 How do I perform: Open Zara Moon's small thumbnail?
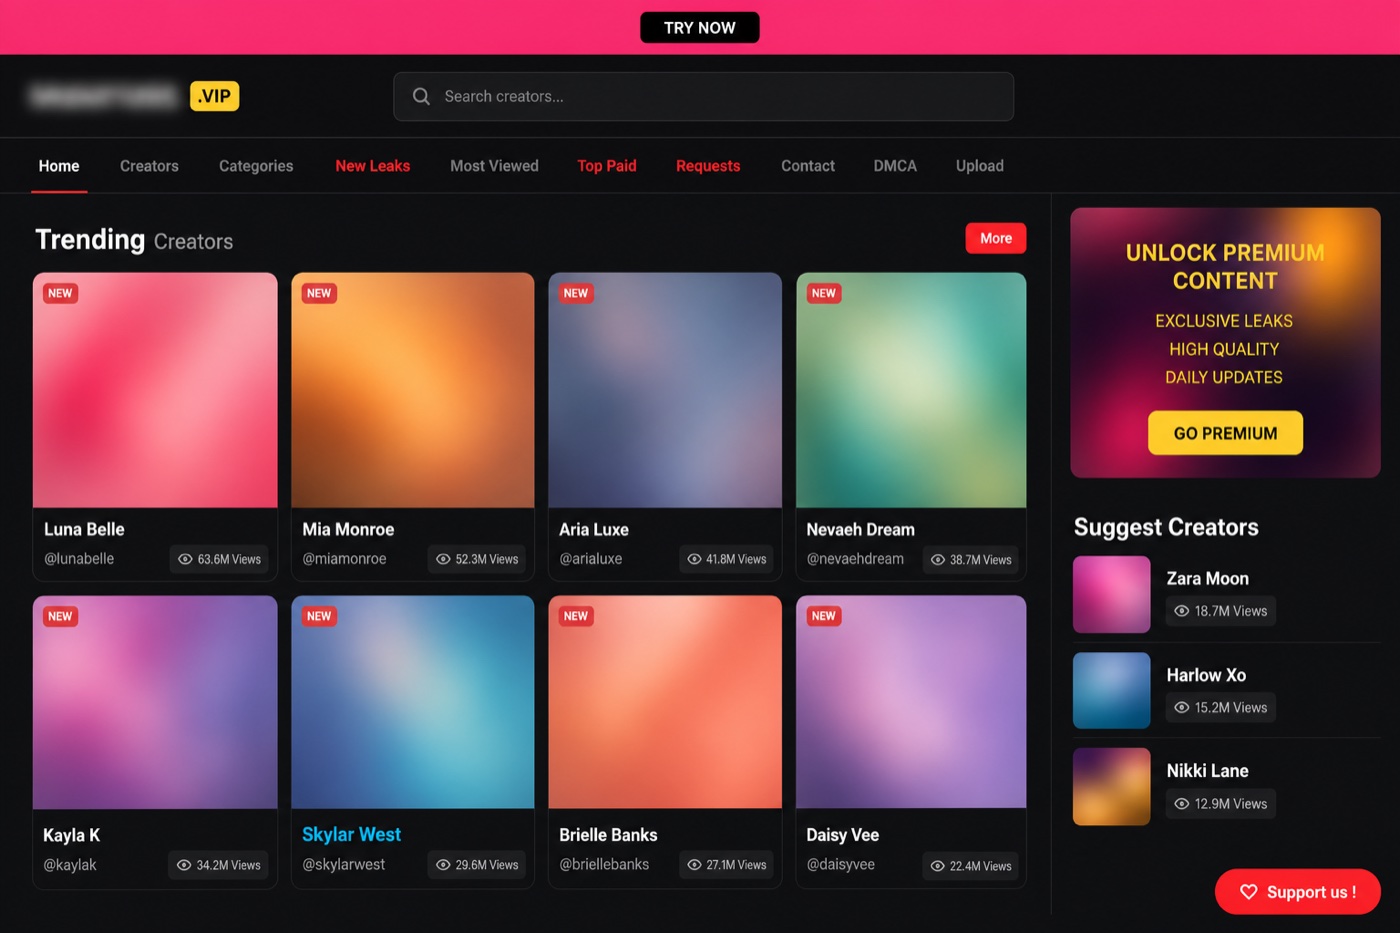1112,594
